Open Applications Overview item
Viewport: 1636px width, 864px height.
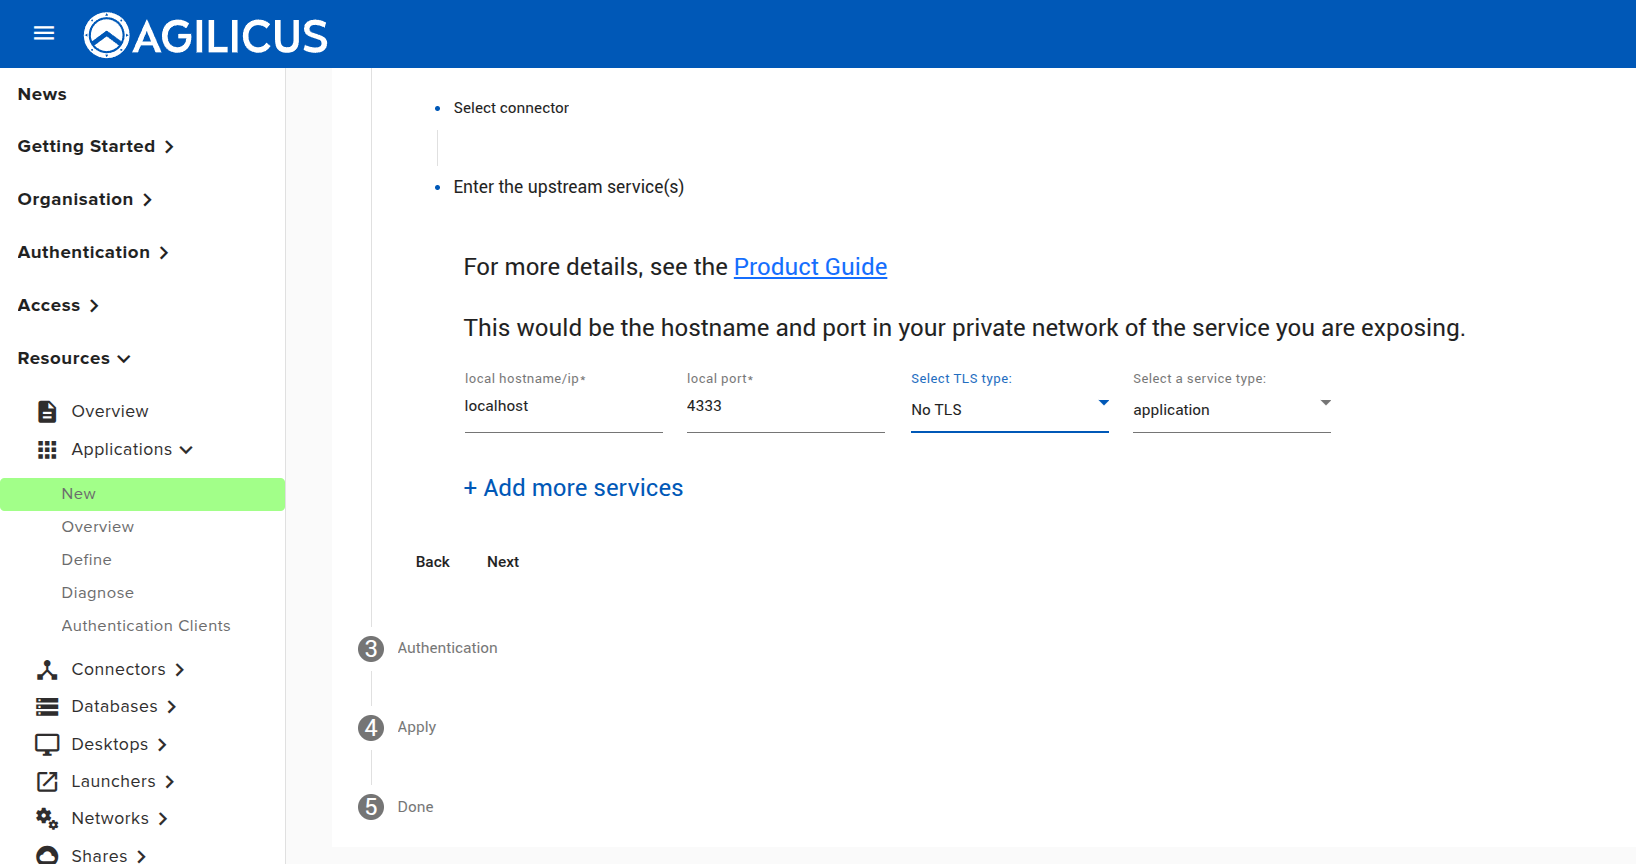(x=98, y=527)
